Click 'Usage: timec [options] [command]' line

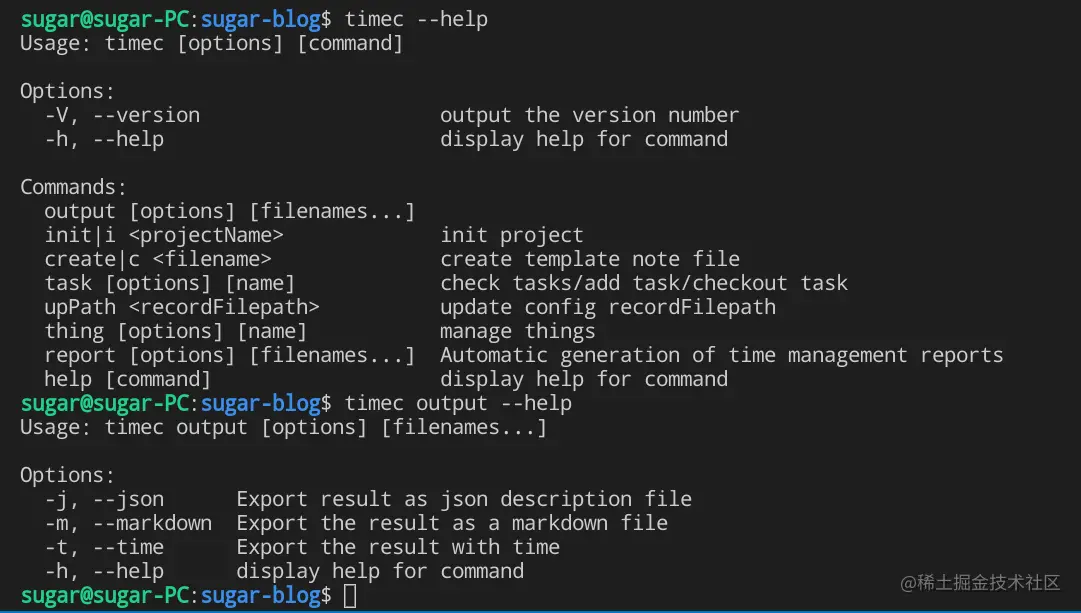[x=211, y=43]
